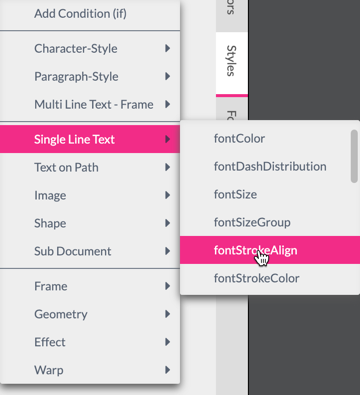Open the Text on Path submenu
Screen dimensions: 360x395
pyautogui.click(x=90, y=167)
